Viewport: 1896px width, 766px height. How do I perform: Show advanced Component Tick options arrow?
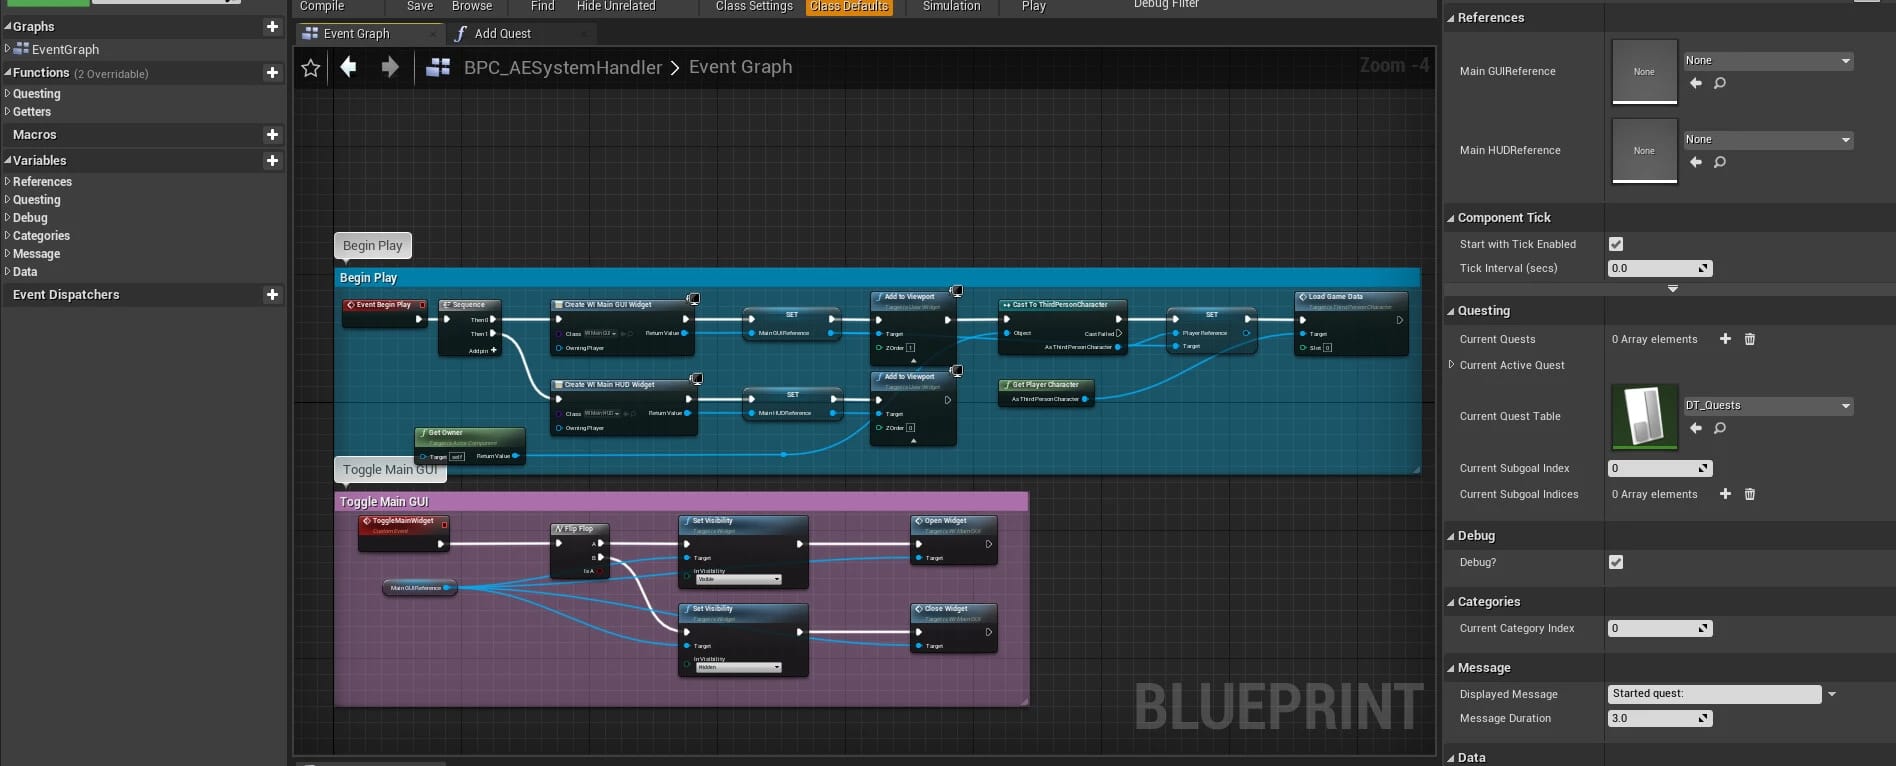(x=1673, y=288)
